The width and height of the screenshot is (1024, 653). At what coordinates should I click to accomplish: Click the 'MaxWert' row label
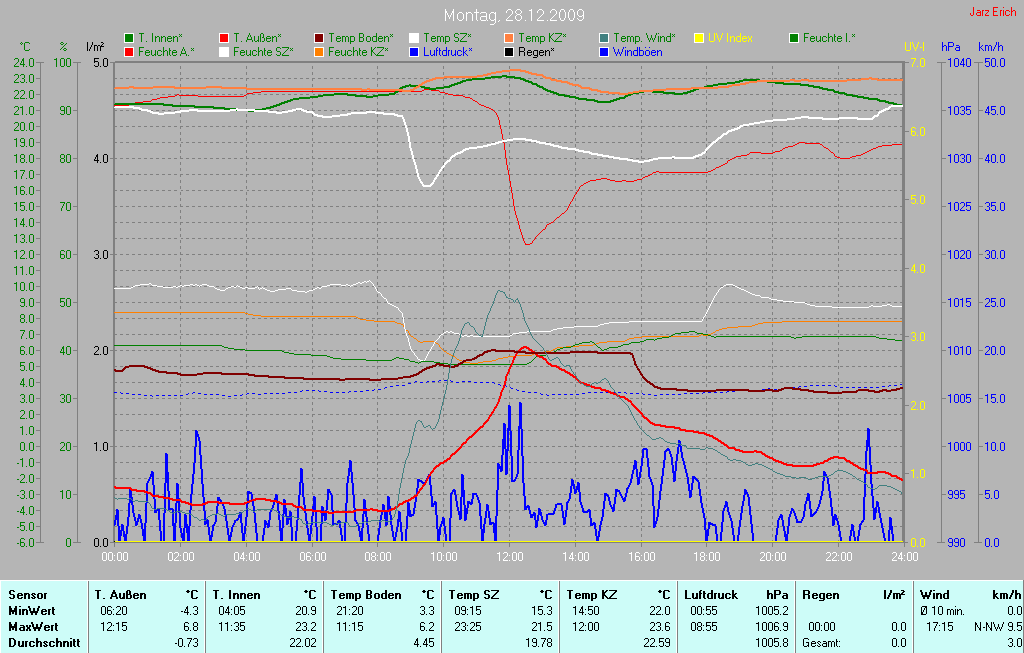[33, 626]
